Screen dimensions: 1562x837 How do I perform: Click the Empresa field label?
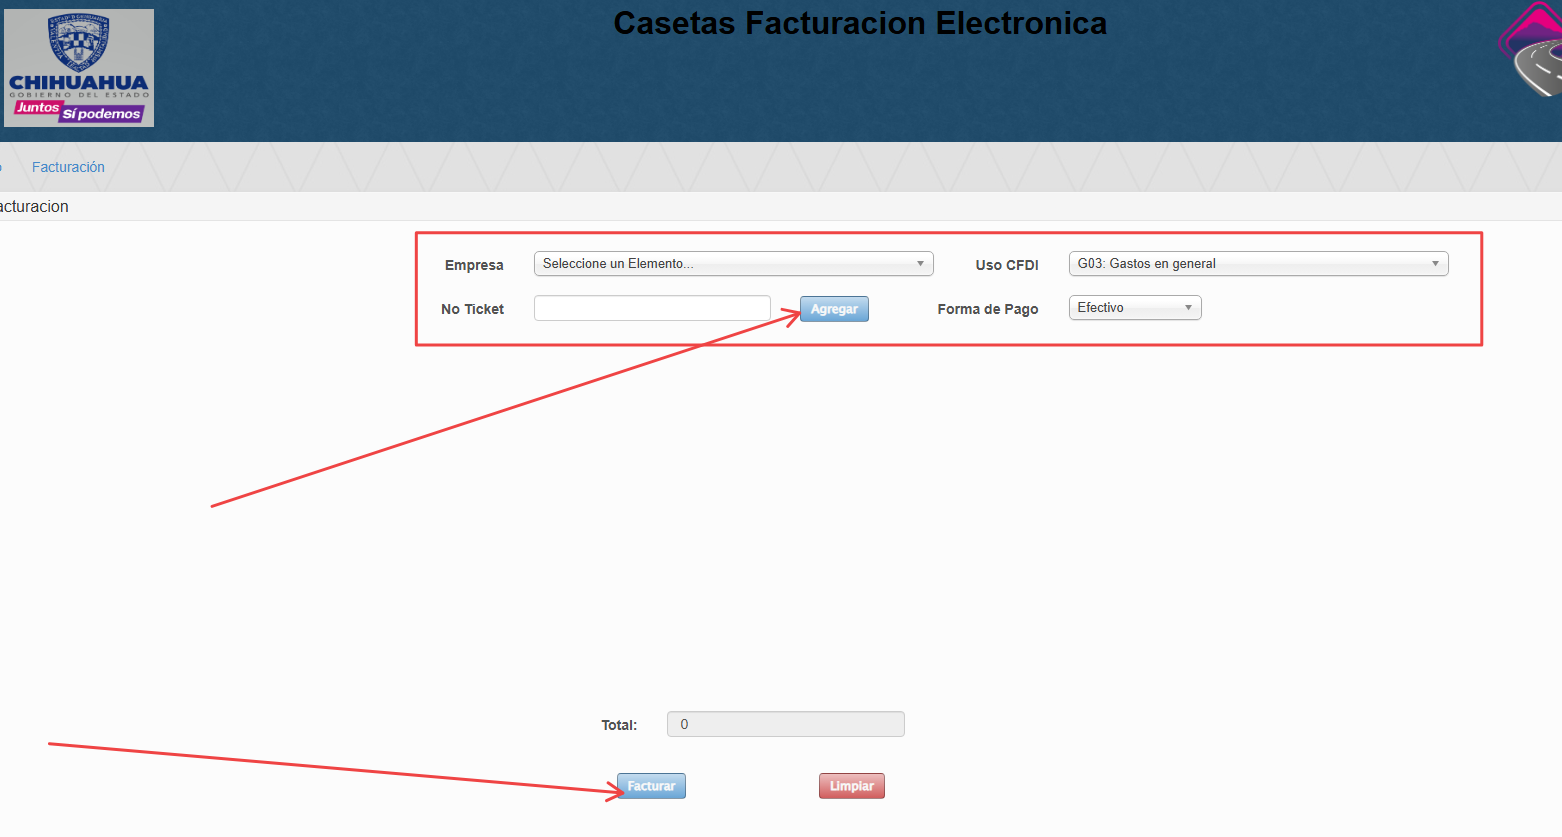tap(474, 265)
